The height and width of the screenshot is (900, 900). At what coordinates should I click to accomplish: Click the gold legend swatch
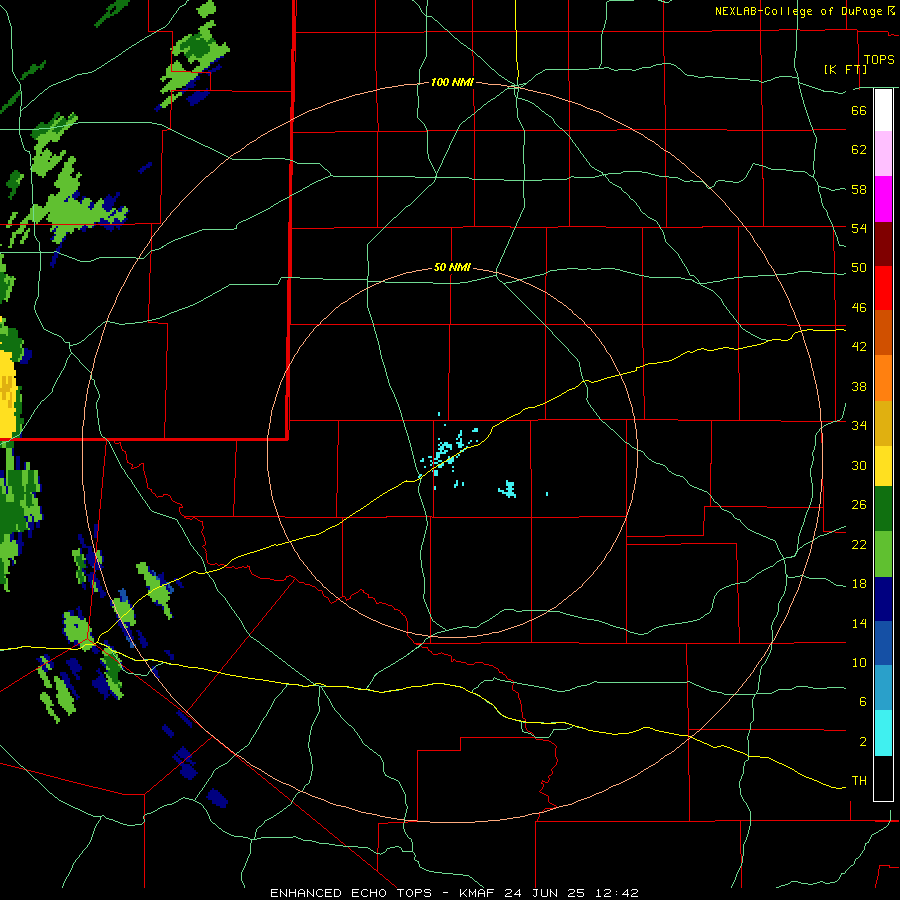pos(883,423)
